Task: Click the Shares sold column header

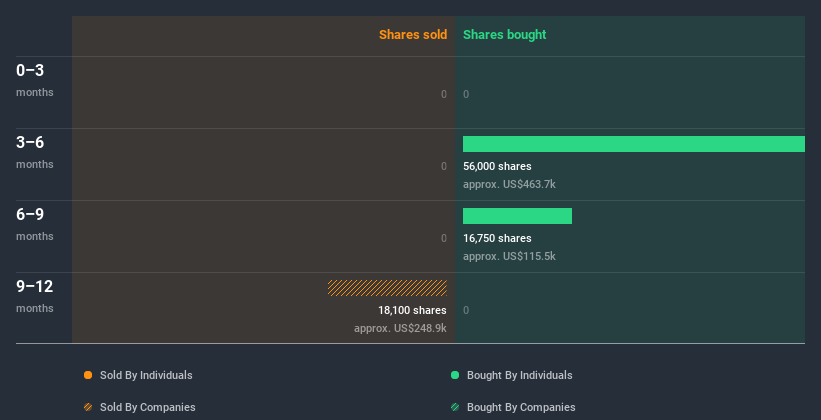Action: [x=413, y=35]
